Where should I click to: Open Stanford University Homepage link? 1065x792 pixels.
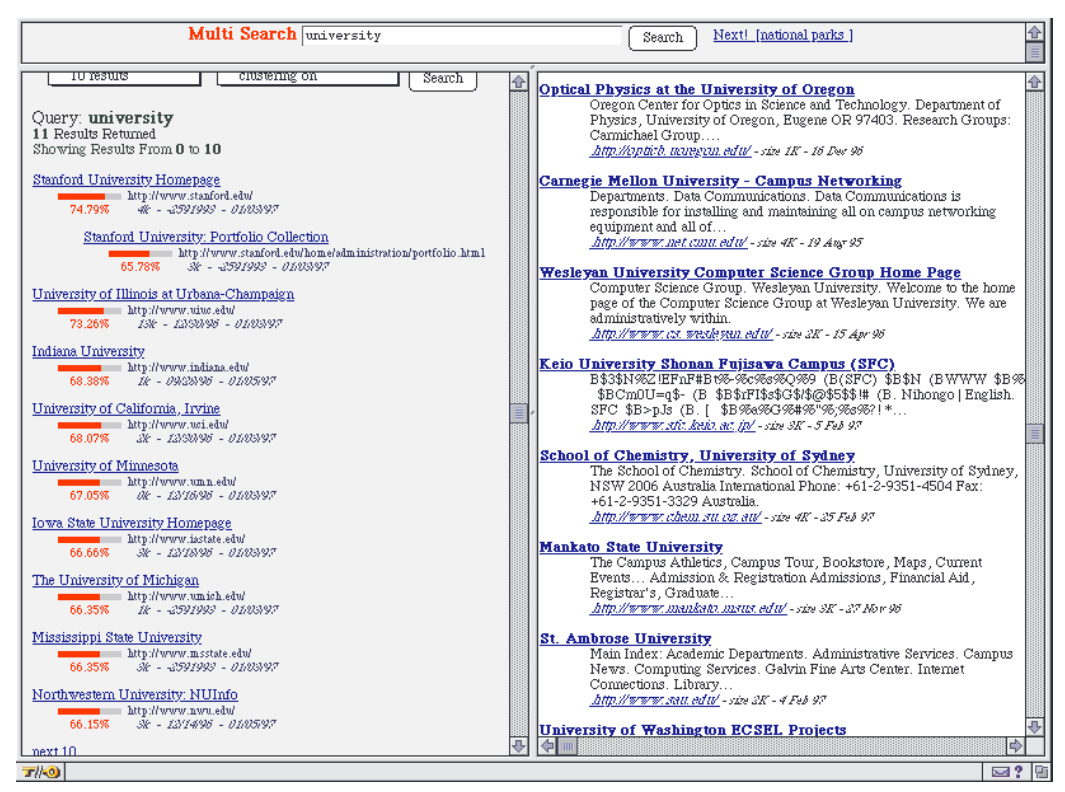(x=126, y=179)
